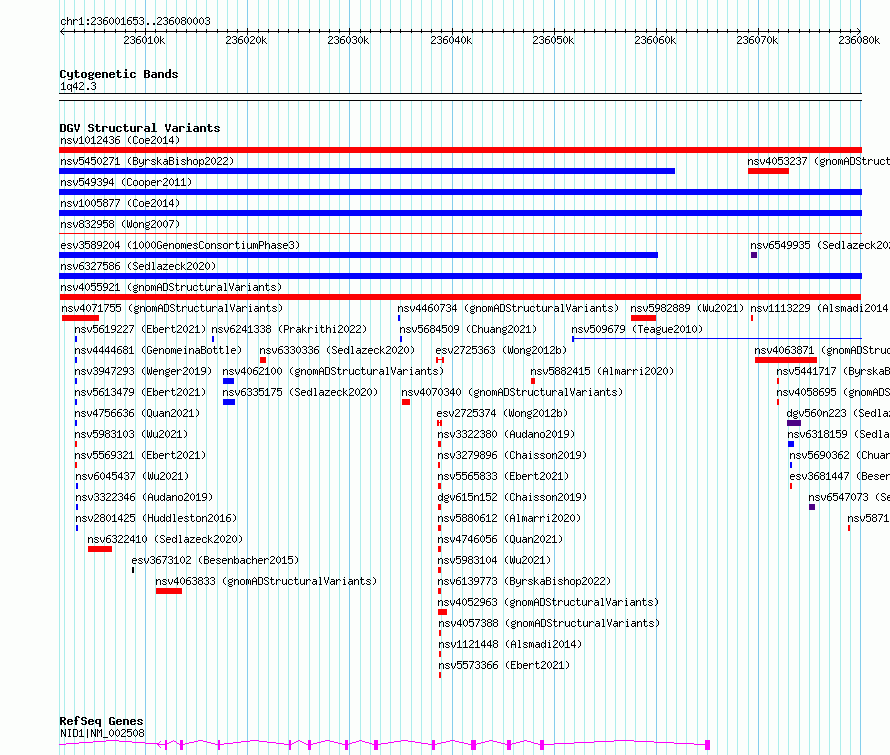Select the nsv832958 (Wong2007) label
The height and width of the screenshot is (755, 890).
click(120, 224)
